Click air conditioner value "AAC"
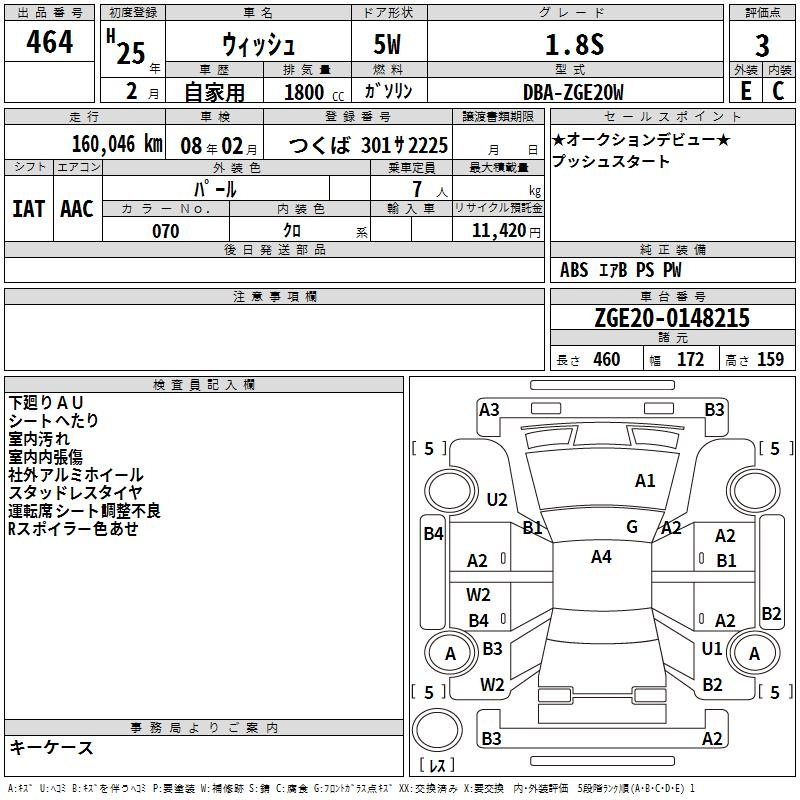 pyautogui.click(x=77, y=209)
